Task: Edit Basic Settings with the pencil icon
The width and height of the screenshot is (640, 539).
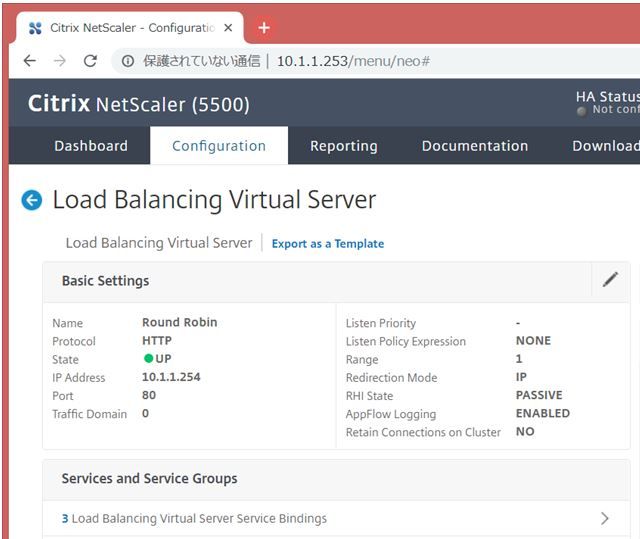Action: click(x=610, y=279)
